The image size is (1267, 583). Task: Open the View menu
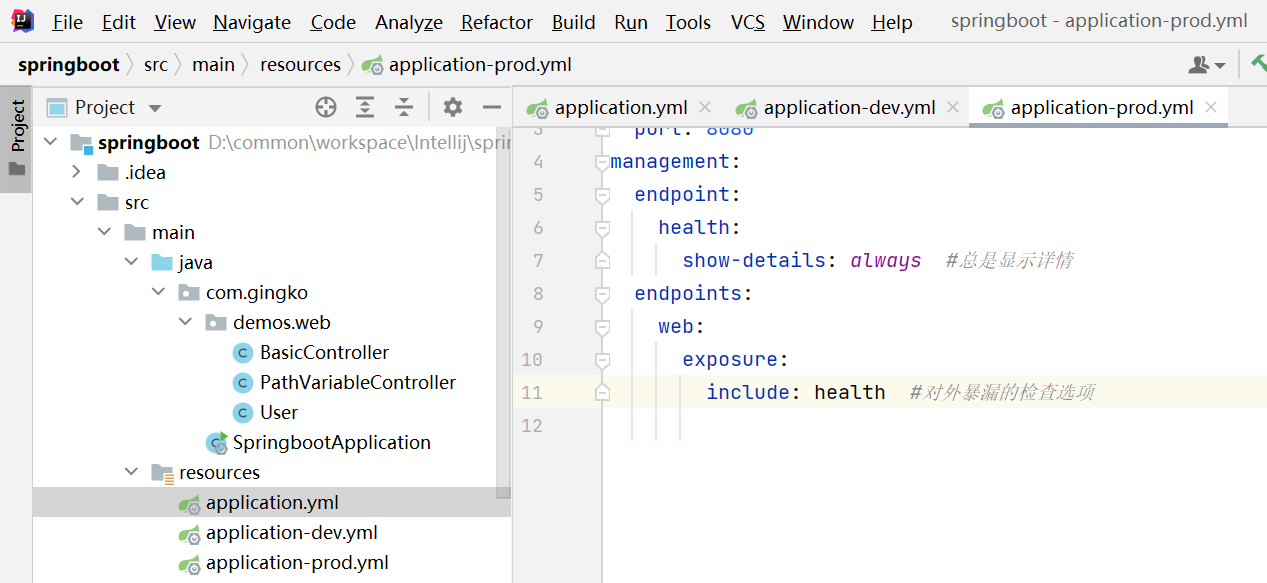tap(175, 22)
